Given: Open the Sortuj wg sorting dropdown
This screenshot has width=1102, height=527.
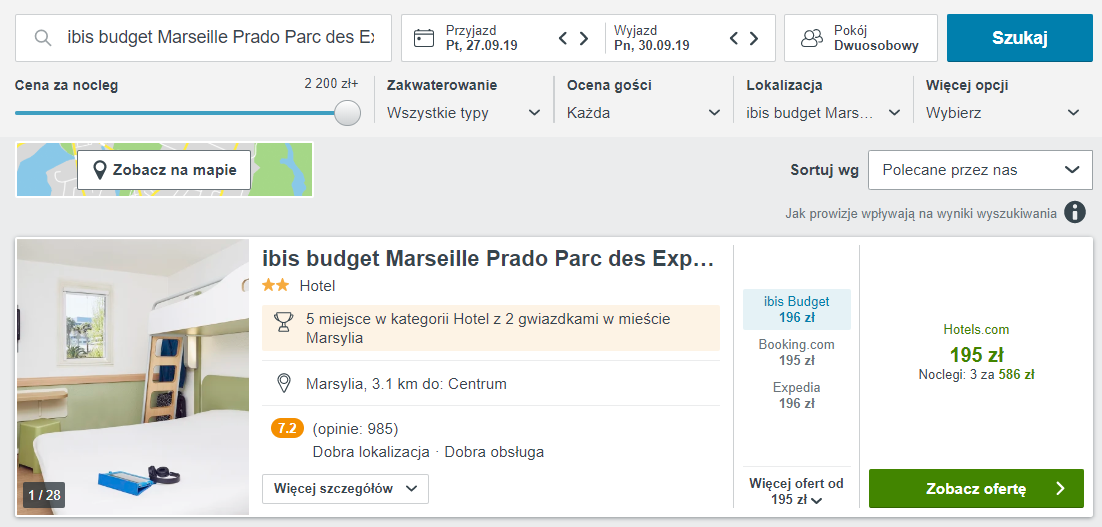Looking at the screenshot, I should 979,170.
